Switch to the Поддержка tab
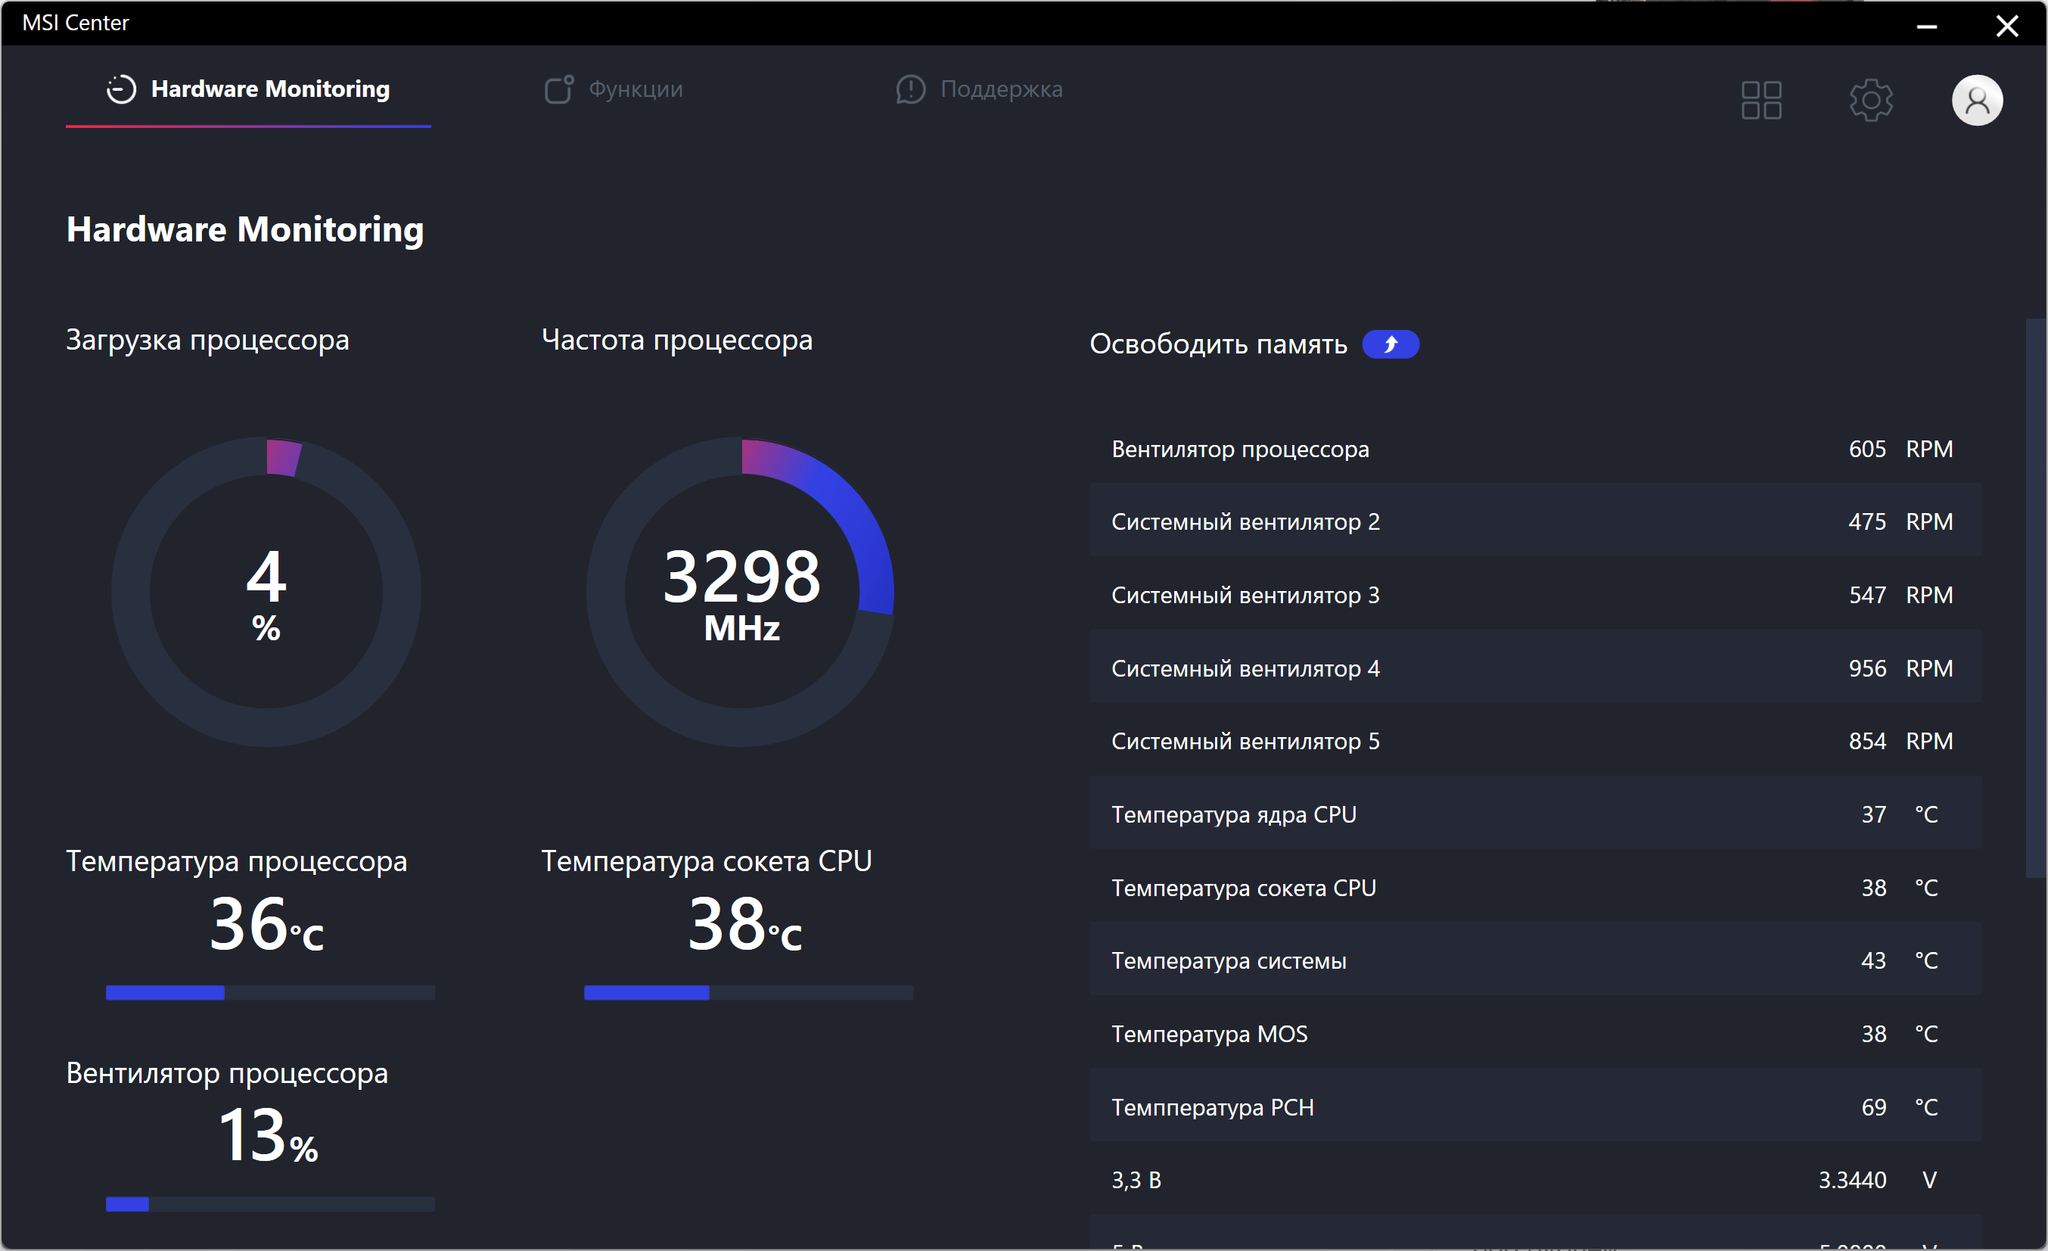The image size is (2048, 1251). click(1000, 89)
